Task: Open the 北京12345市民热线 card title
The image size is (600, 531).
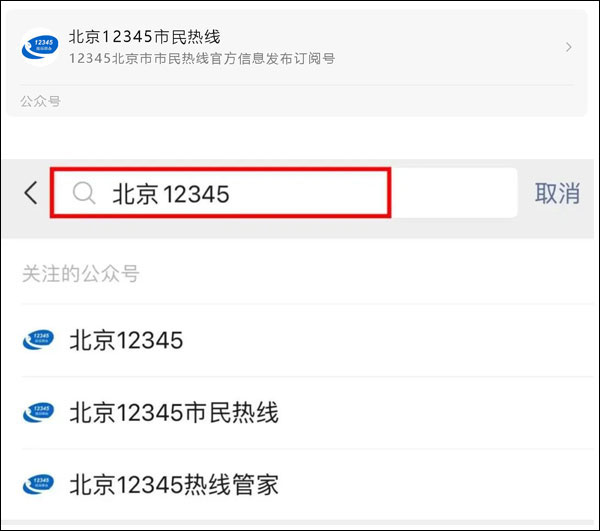Action: (151, 37)
